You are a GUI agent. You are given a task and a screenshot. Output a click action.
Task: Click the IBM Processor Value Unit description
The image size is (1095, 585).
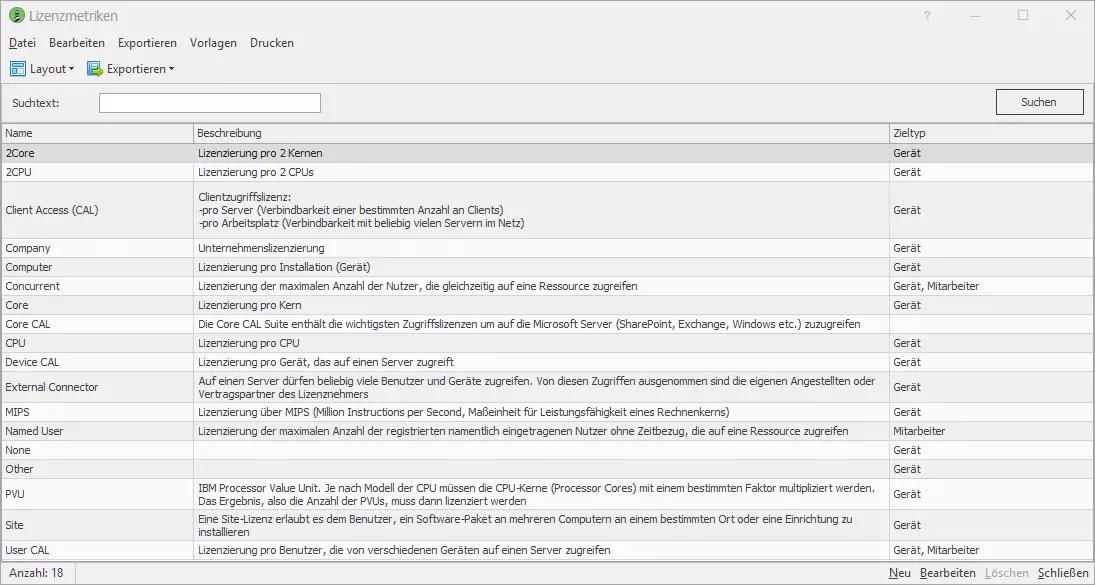[536, 494]
